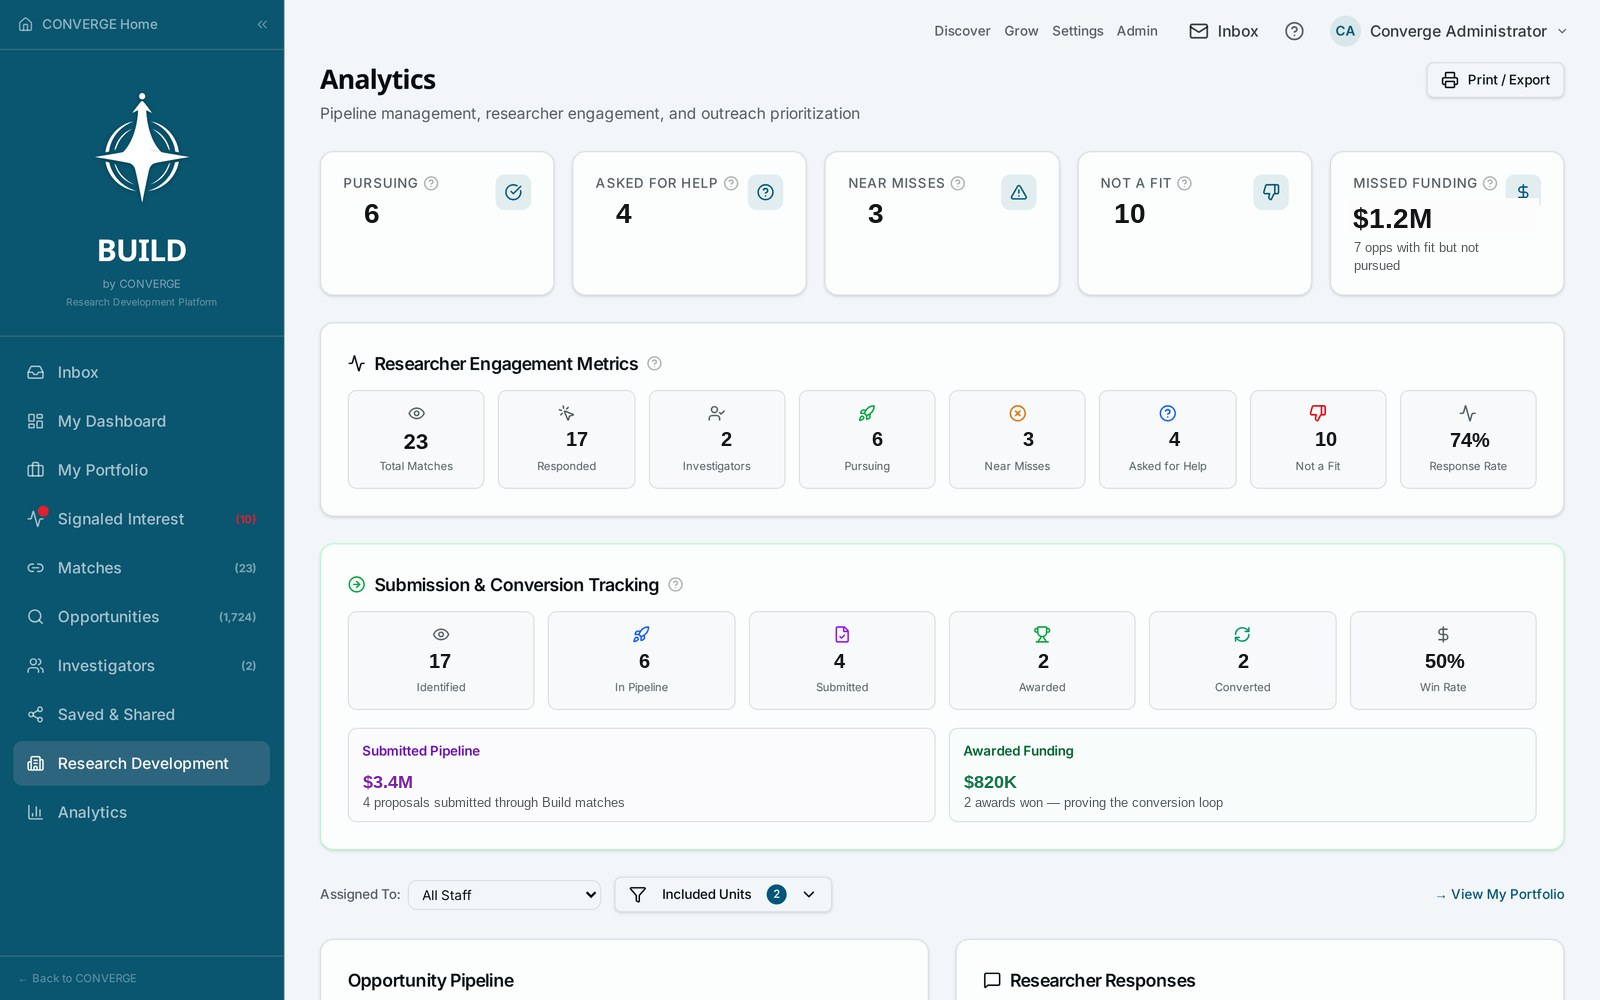Screen dimensions: 1600x1000
Task: Show info tooltip next to Not a Fit label
Action: point(1184,183)
